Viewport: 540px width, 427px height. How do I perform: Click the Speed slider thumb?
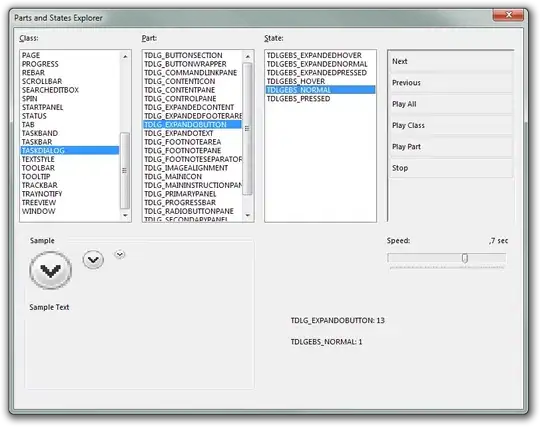[x=465, y=258]
